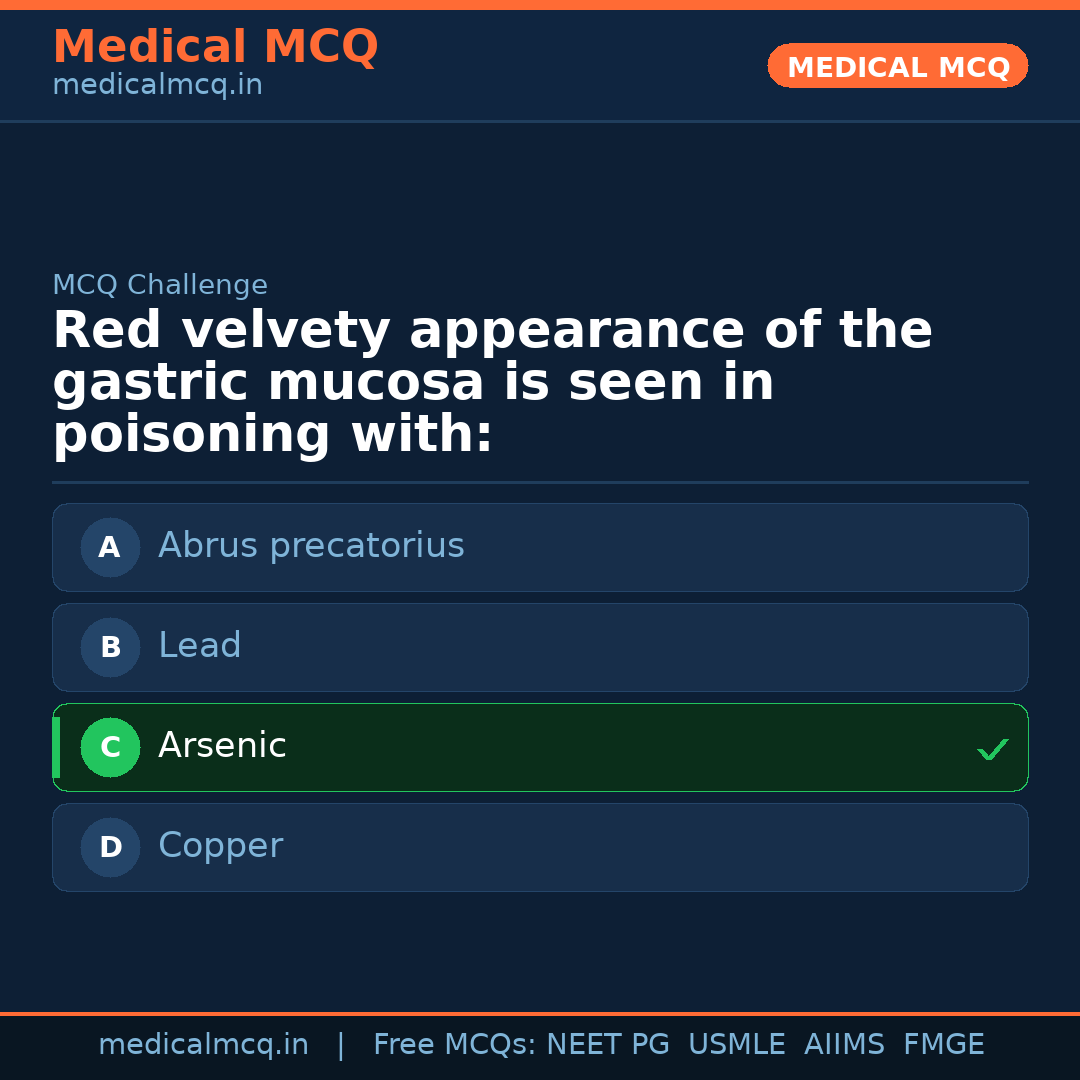The height and width of the screenshot is (1080, 1080).
Task: Click the Medical MCQ logo text
Action: click(215, 47)
